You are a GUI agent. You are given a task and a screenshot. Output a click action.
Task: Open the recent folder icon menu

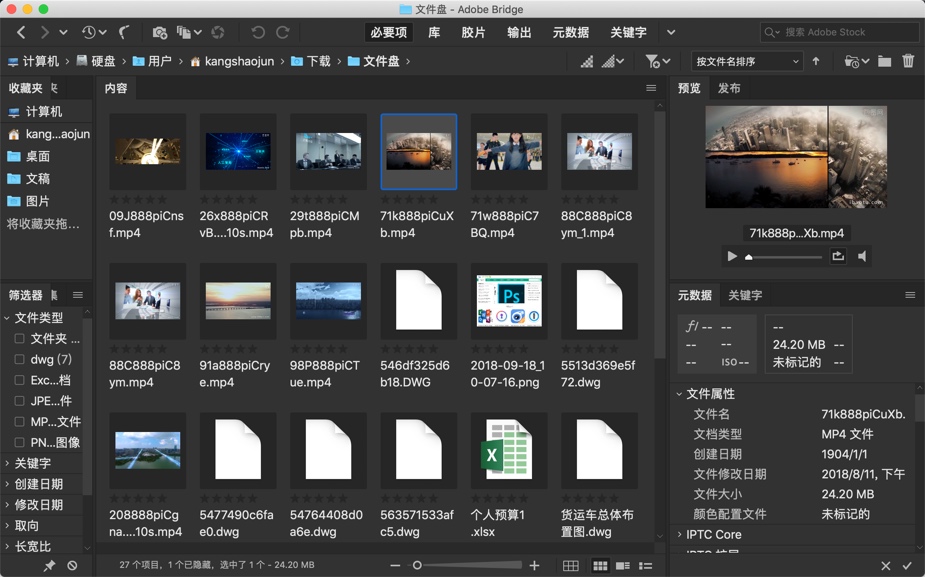(x=857, y=61)
